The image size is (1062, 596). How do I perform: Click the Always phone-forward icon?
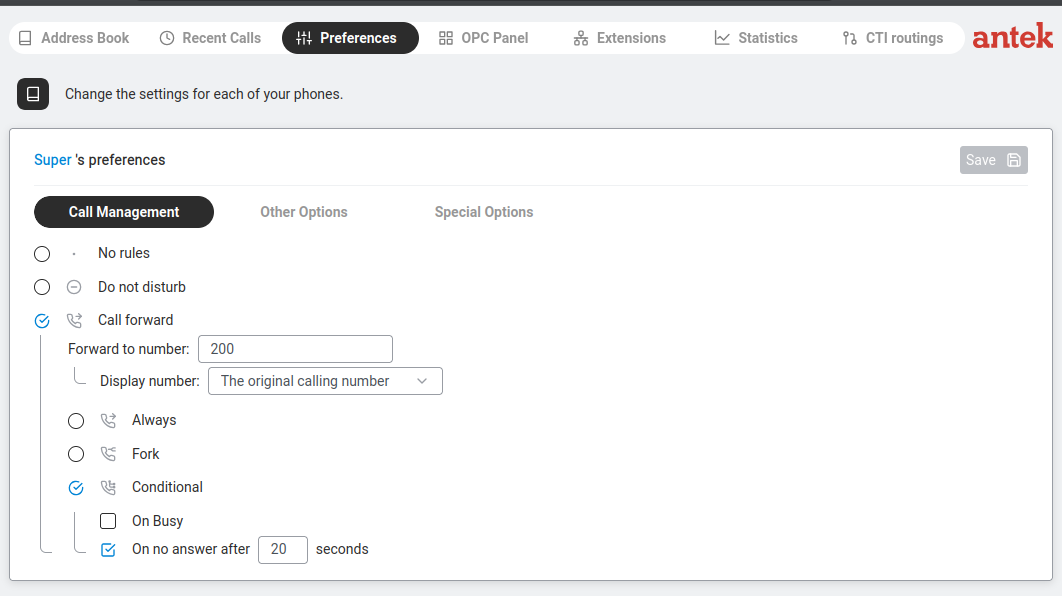coord(108,421)
